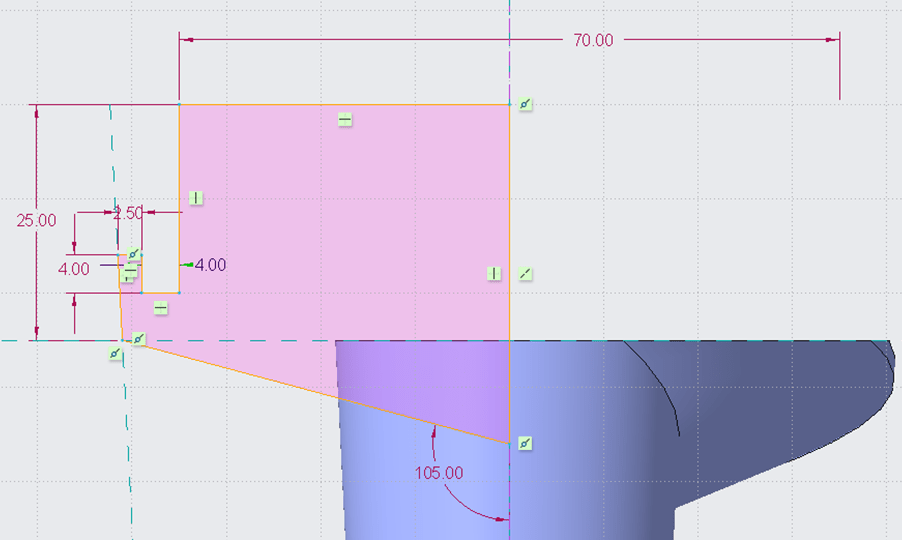
Task: Click constraint icon at sloped line's left start
Action: (139, 340)
